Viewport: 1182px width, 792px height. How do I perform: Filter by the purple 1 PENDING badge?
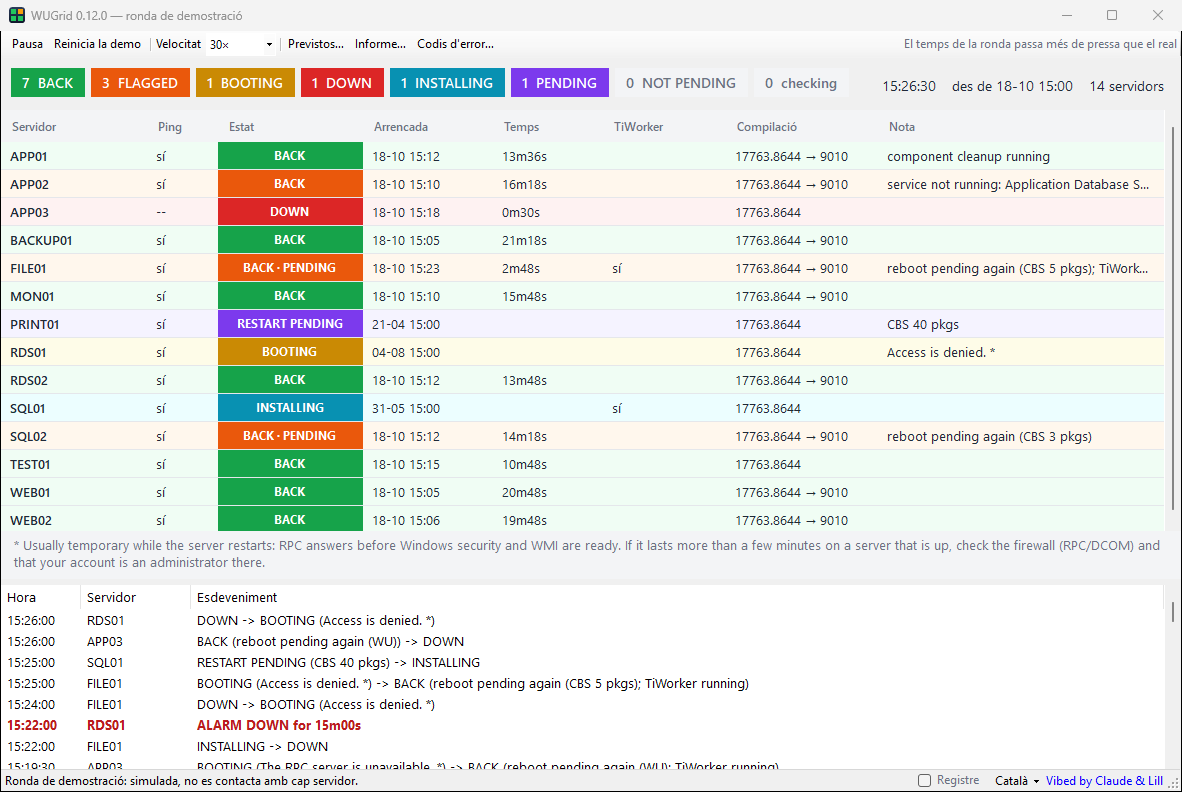(559, 83)
